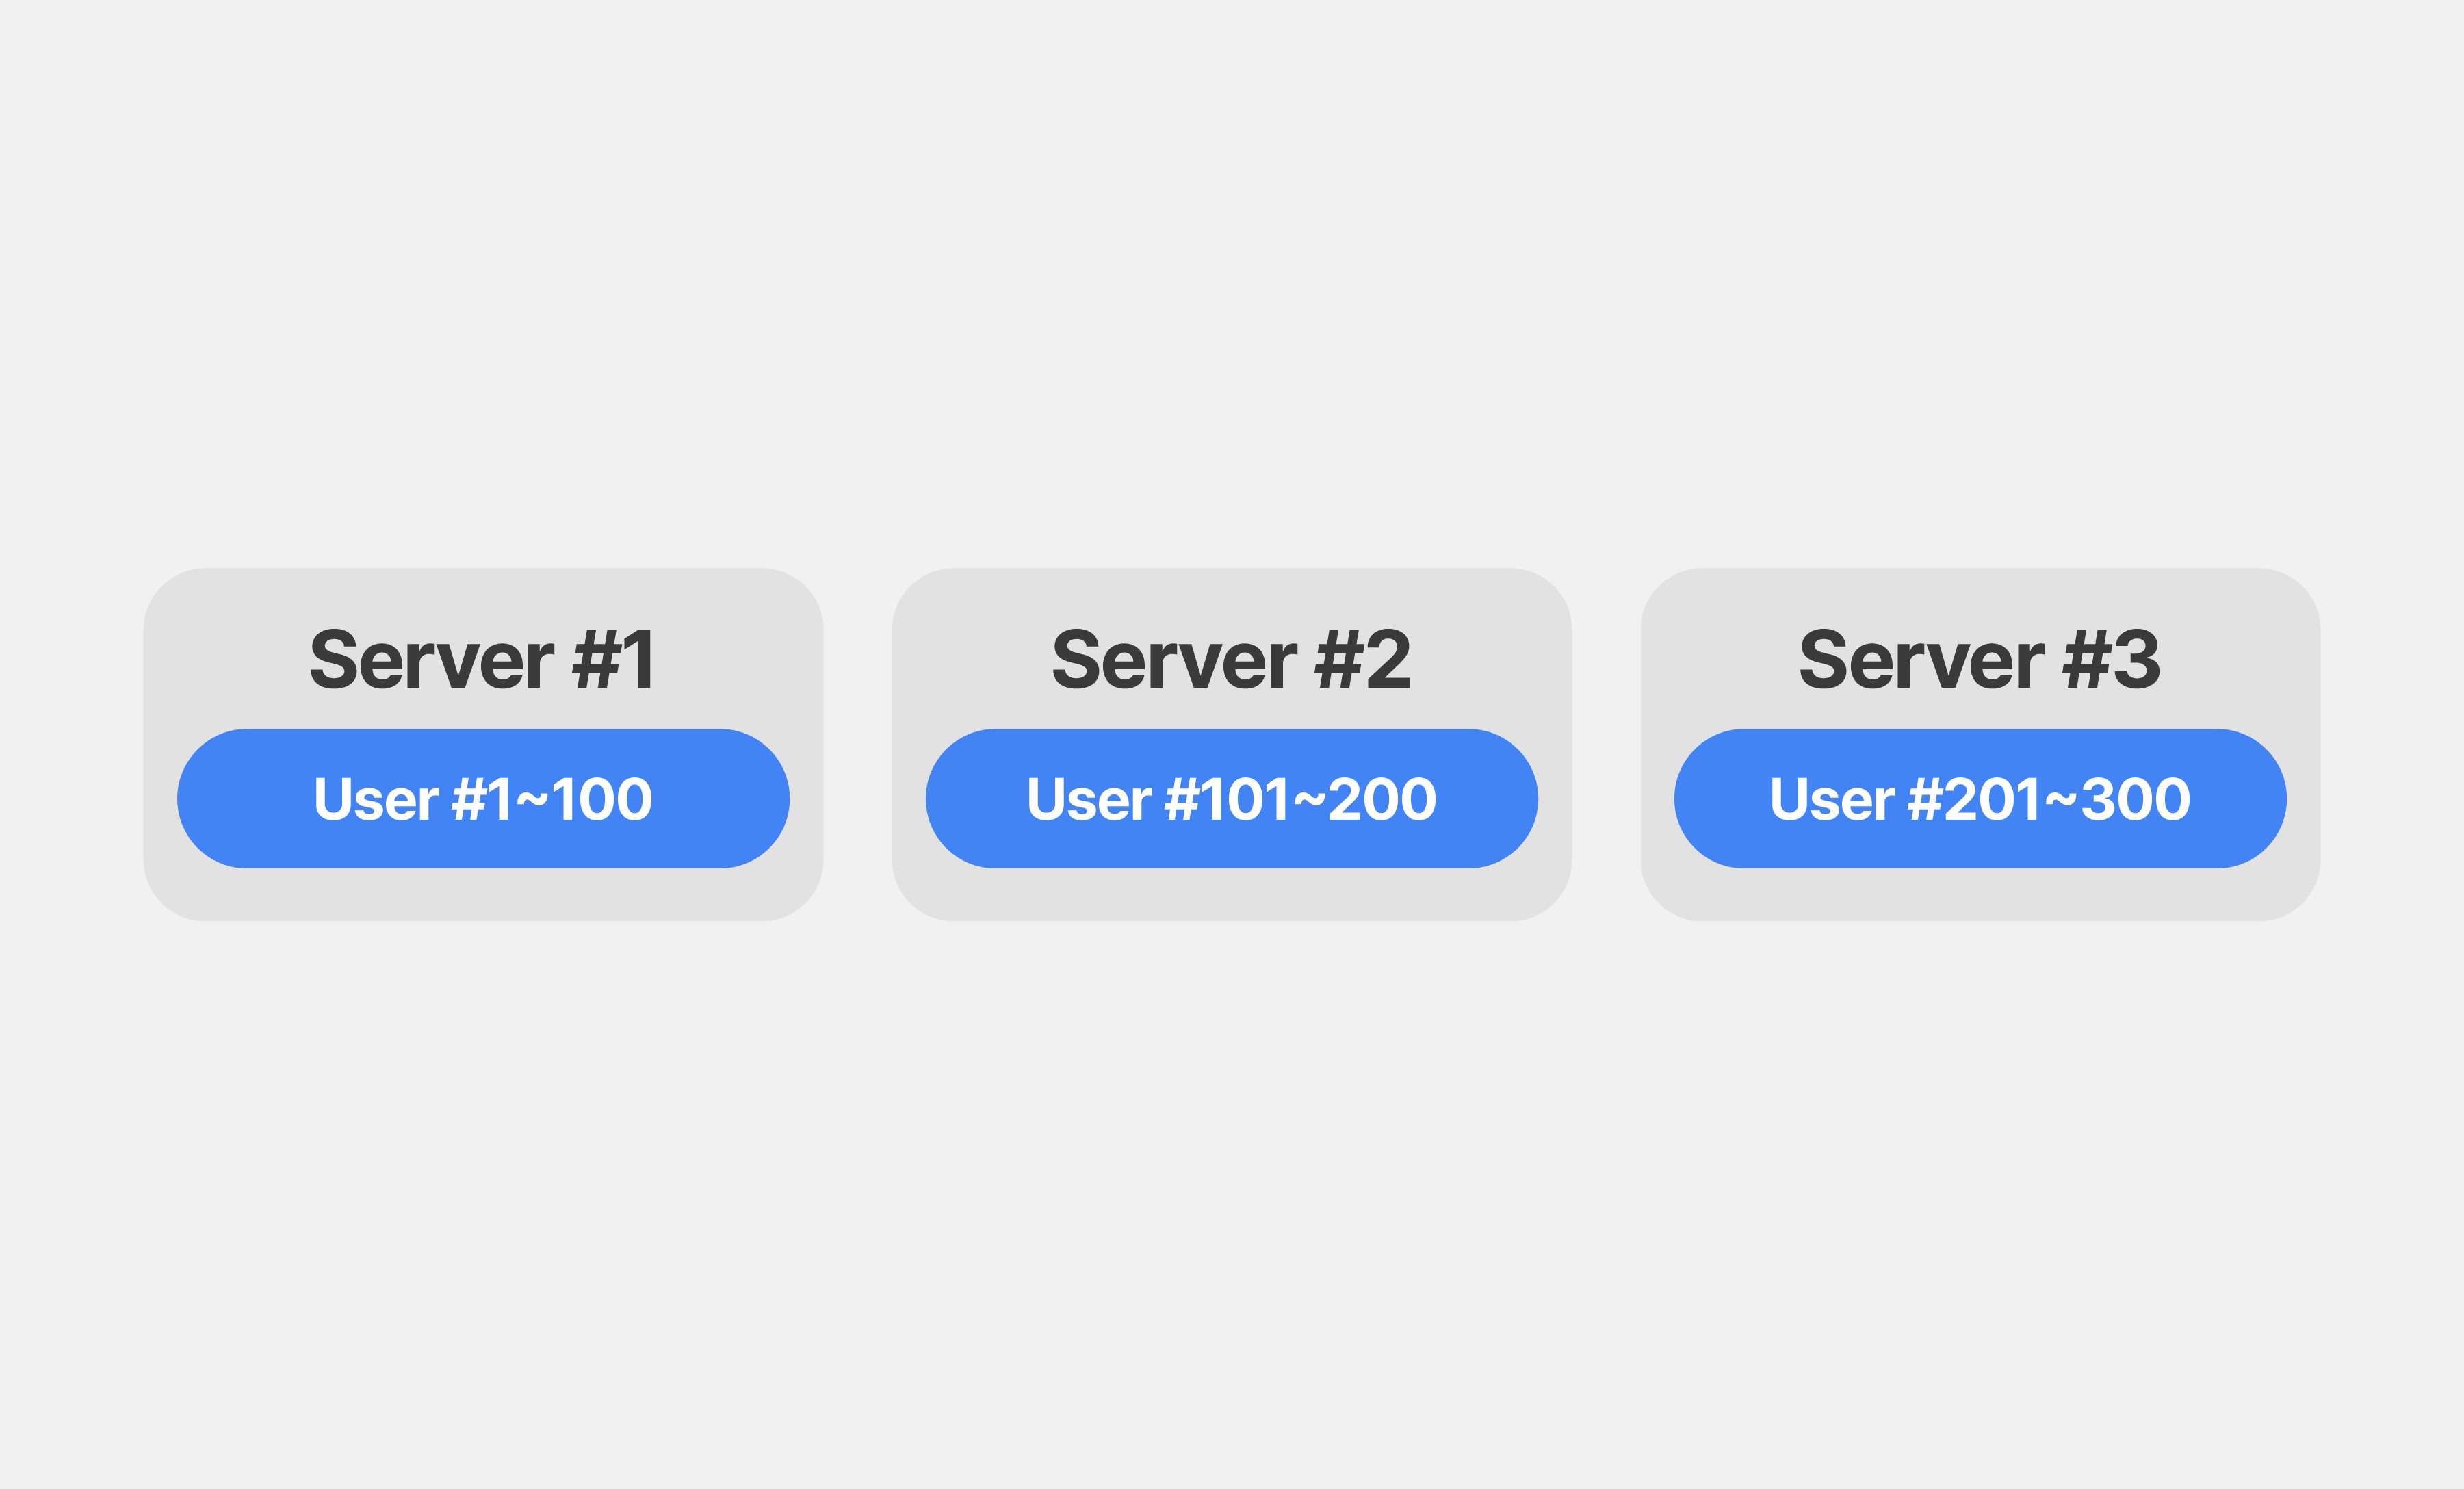Click the word Server in the third card
Viewport: 2464px width, 1489px height.
pos(1922,659)
